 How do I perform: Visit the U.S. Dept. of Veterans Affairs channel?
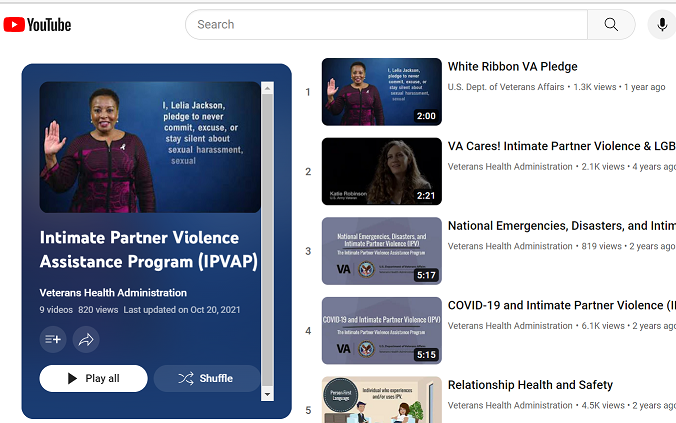tap(506, 87)
